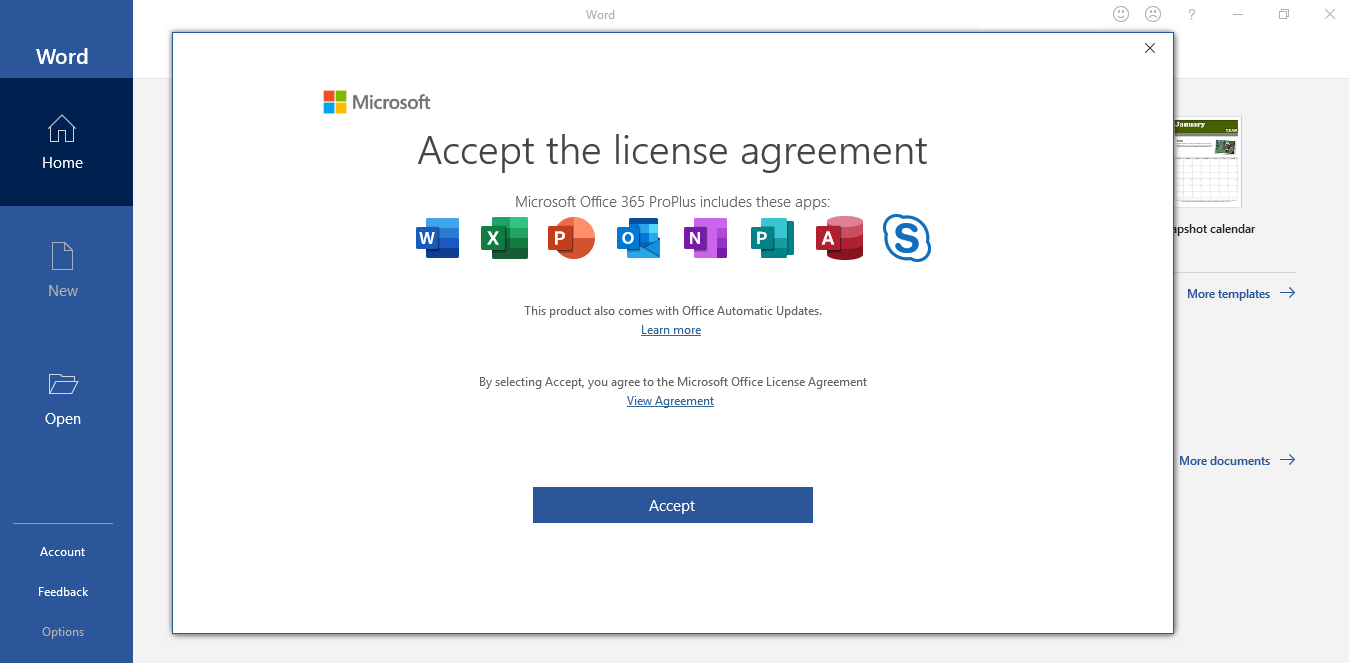This screenshot has height=663, width=1349.
Task: Open the Learn more link
Action: [x=671, y=330]
